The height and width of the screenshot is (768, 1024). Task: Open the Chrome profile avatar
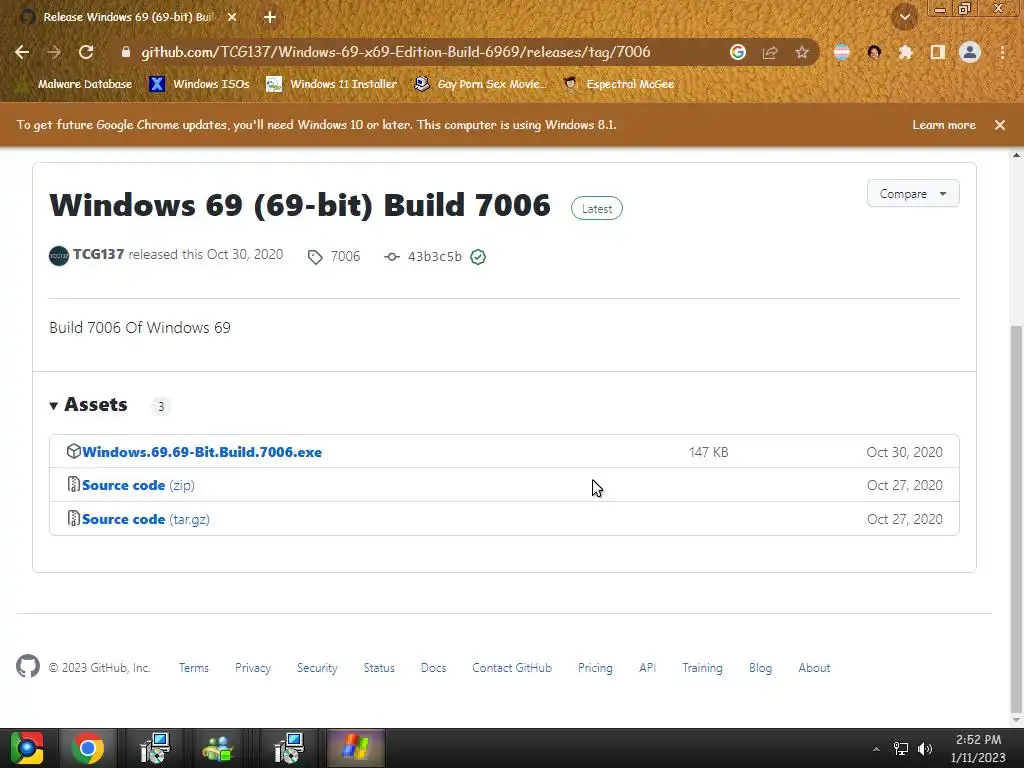click(x=970, y=52)
